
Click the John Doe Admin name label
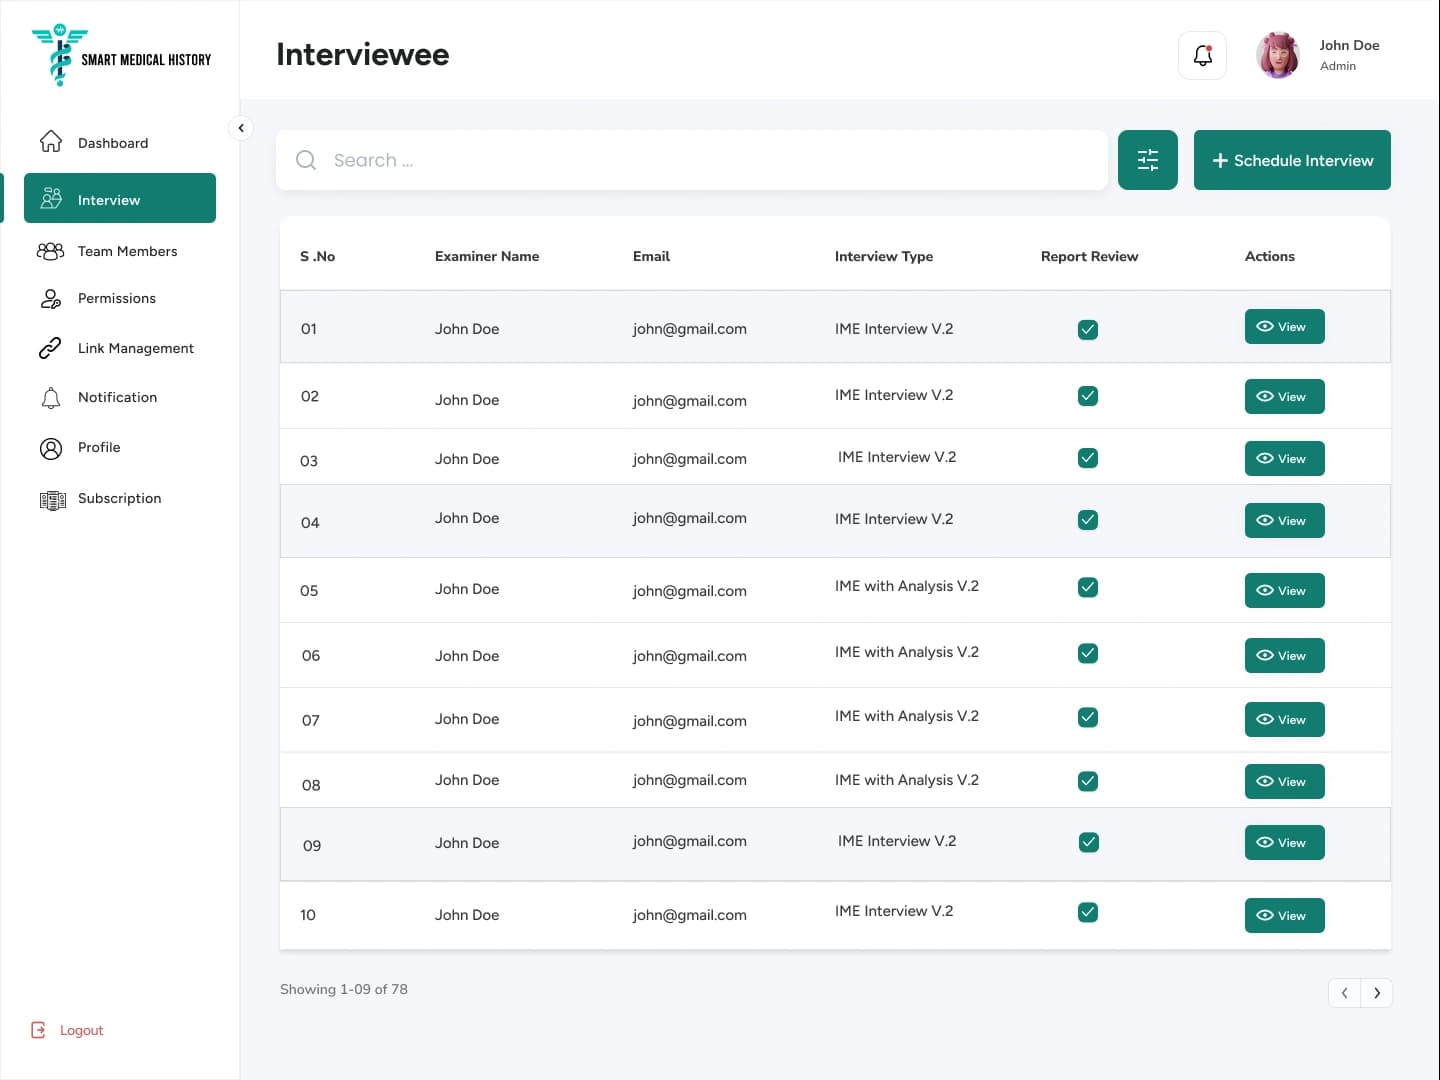point(1349,55)
